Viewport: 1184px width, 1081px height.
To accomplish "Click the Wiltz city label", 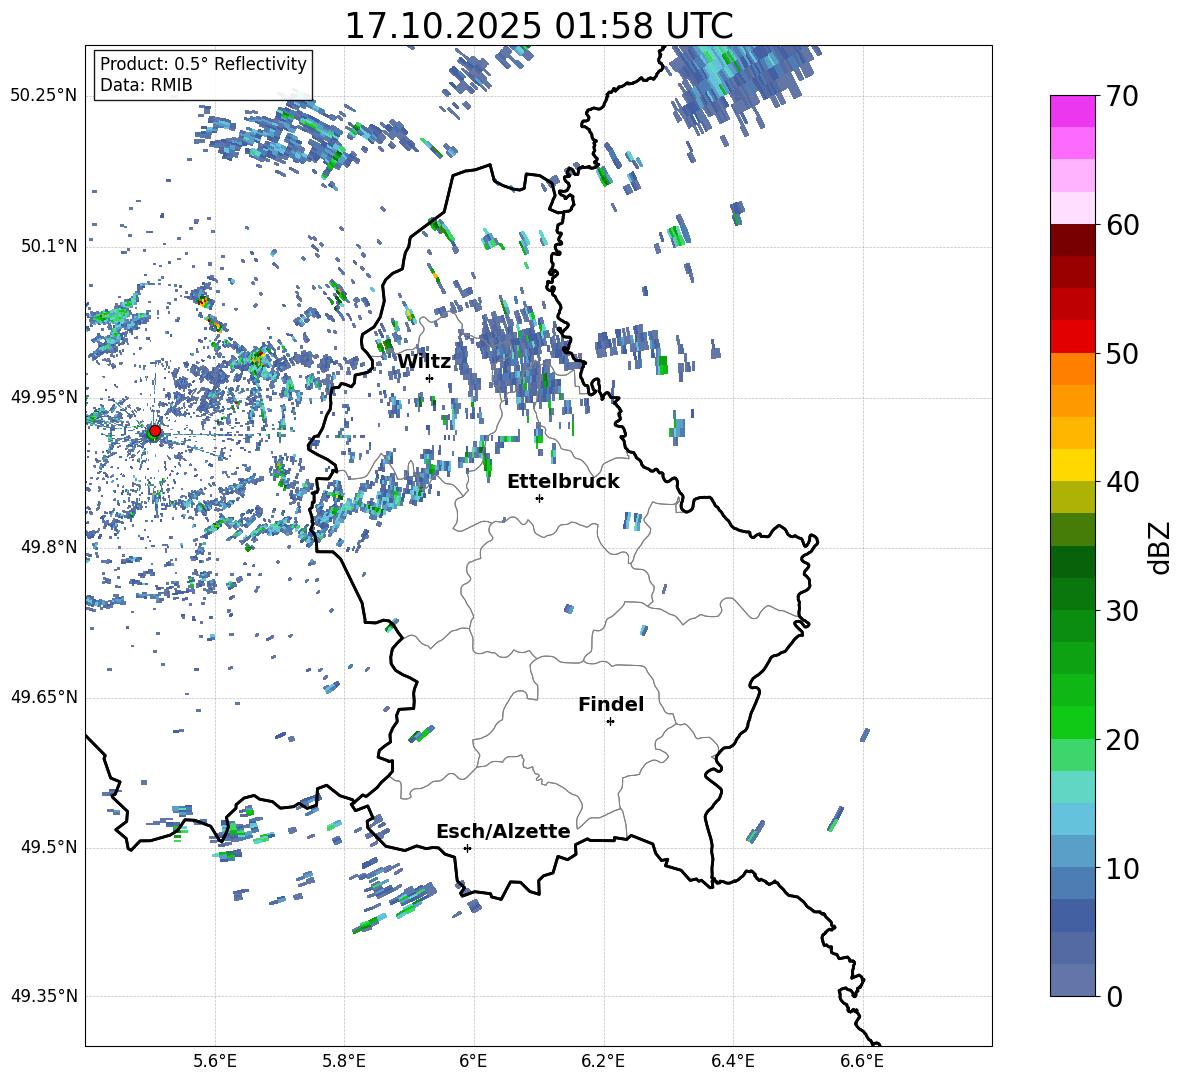I will [x=424, y=362].
